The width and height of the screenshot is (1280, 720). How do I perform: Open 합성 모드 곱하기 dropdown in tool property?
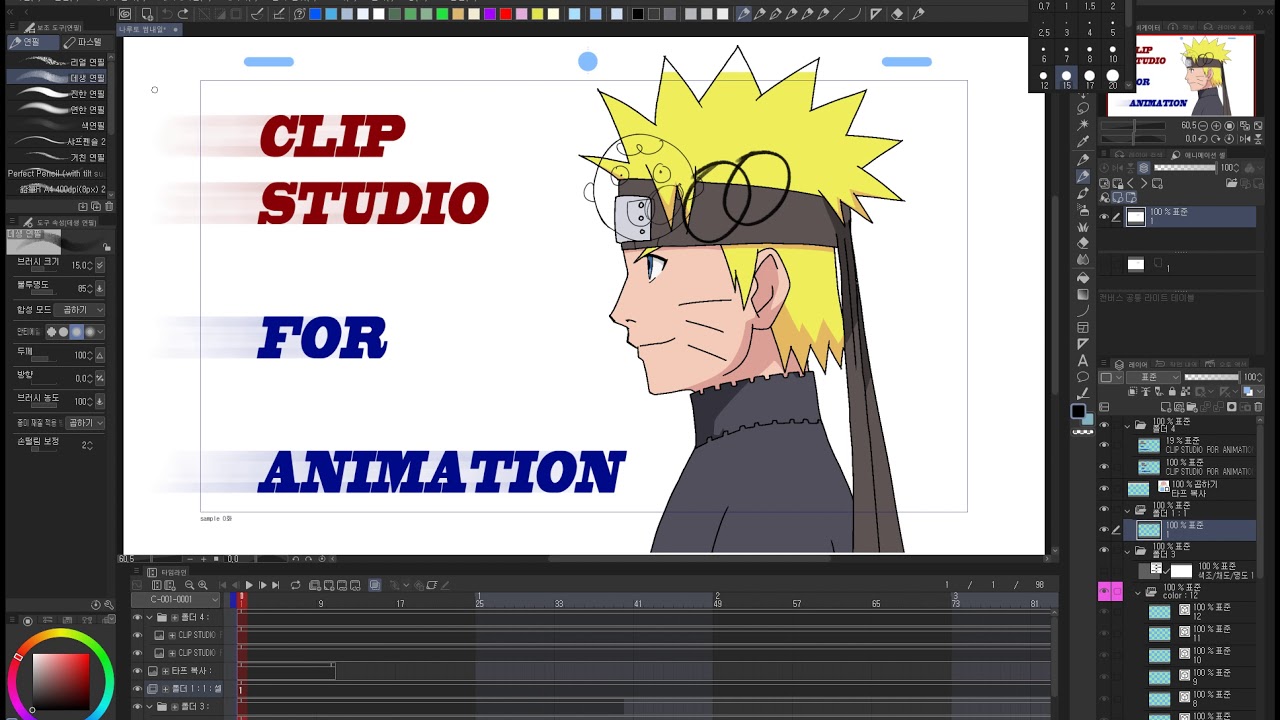[x=80, y=310]
